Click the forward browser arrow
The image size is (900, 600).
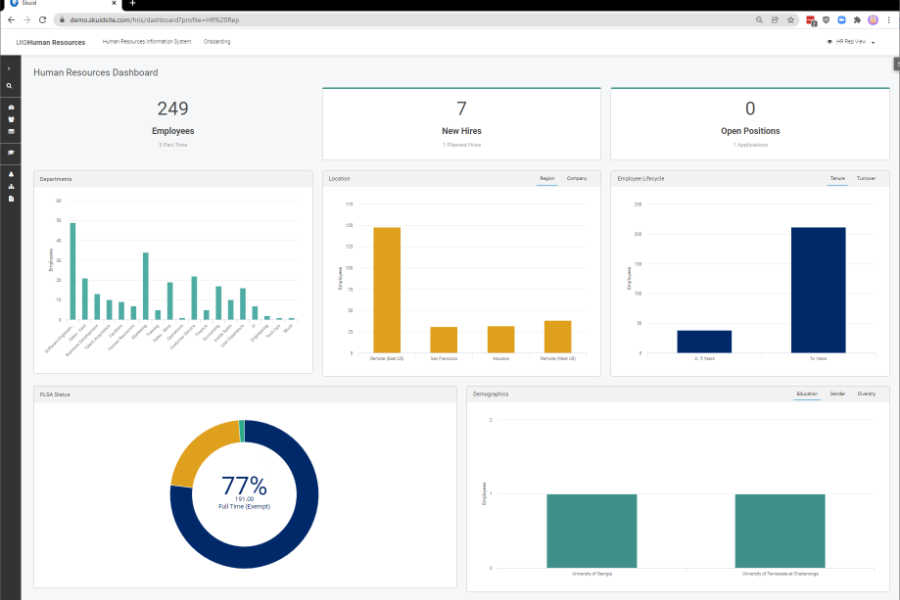tap(27, 20)
